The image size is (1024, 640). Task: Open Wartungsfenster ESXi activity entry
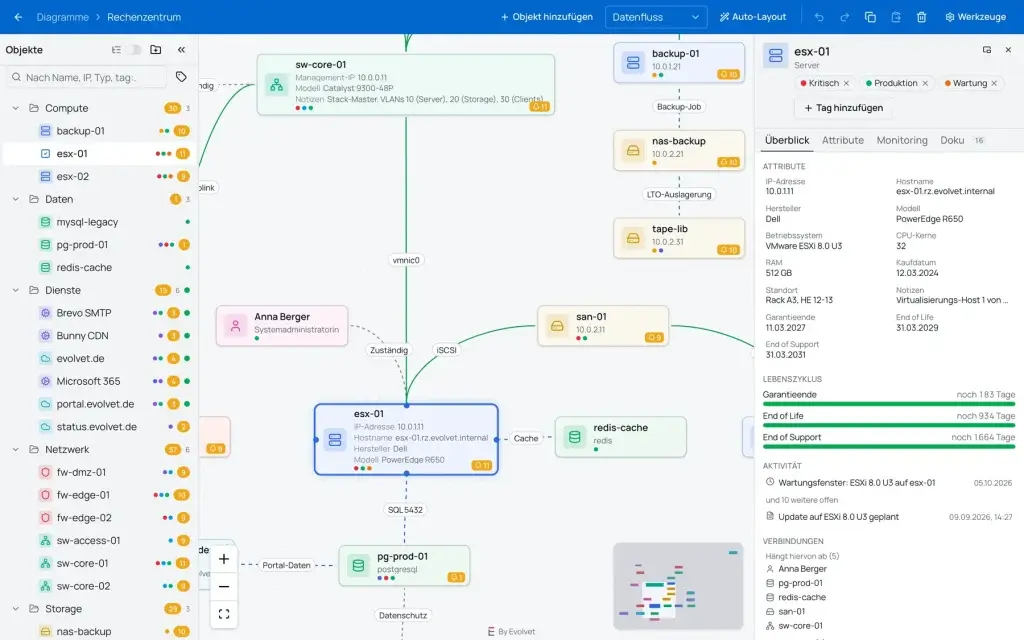pyautogui.click(x=888, y=483)
